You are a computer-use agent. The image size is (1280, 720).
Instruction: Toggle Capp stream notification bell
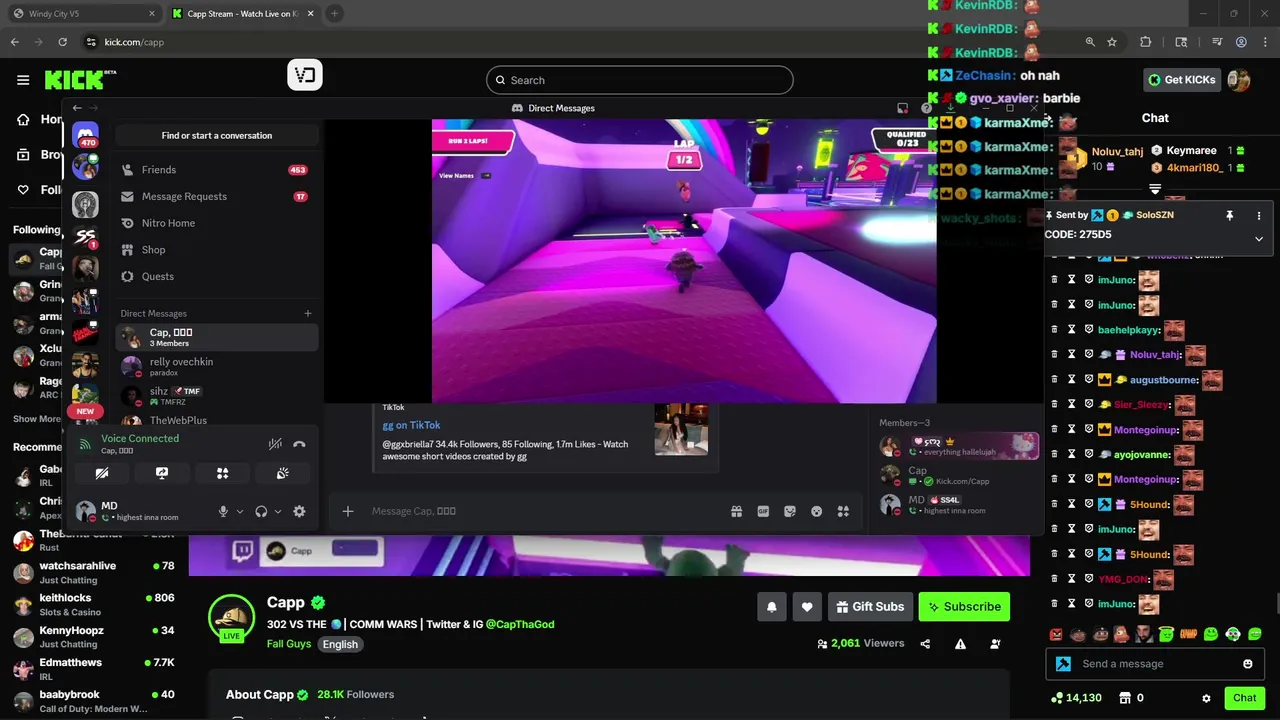pyautogui.click(x=772, y=606)
